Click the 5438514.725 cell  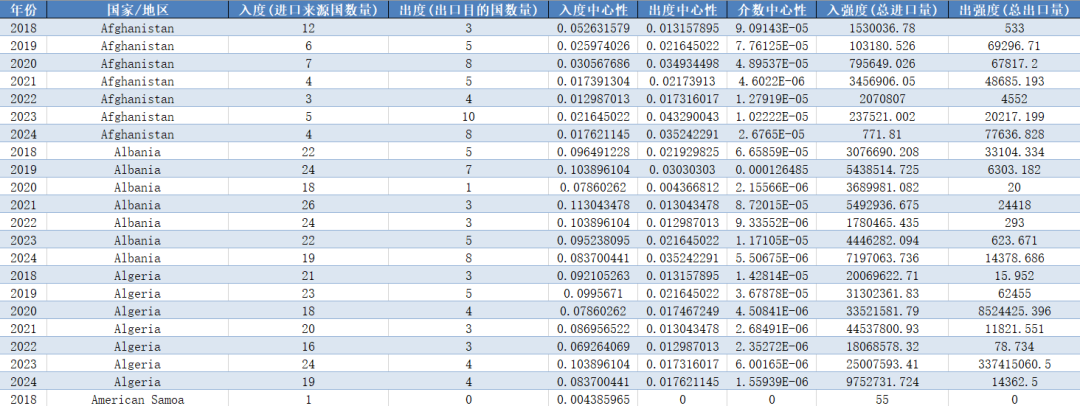pos(882,170)
